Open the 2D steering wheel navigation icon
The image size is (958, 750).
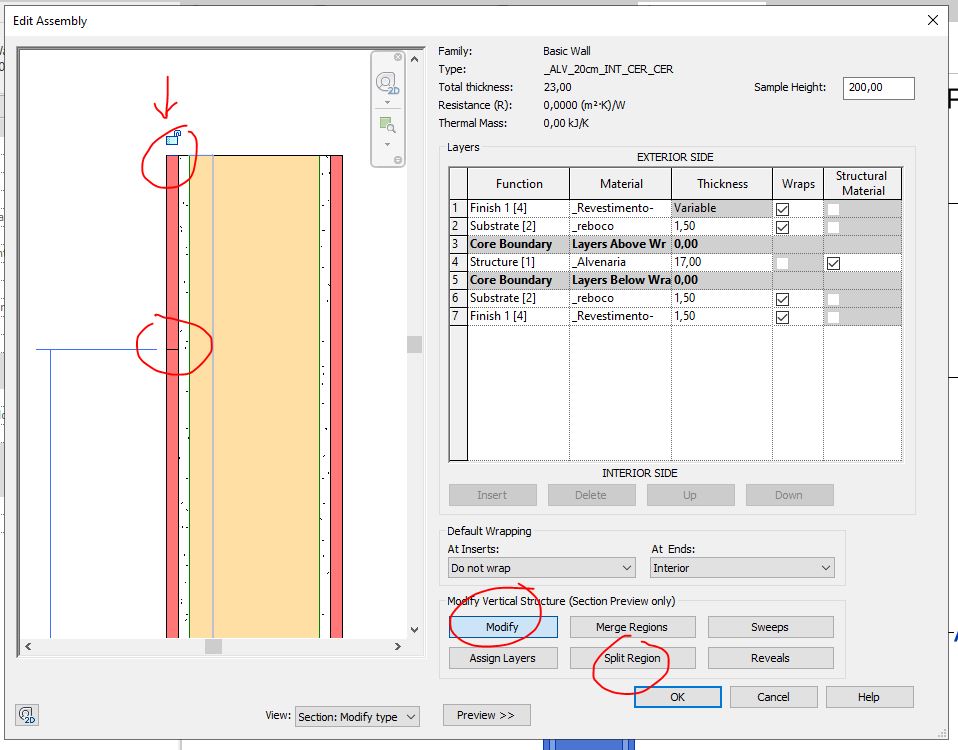click(387, 83)
